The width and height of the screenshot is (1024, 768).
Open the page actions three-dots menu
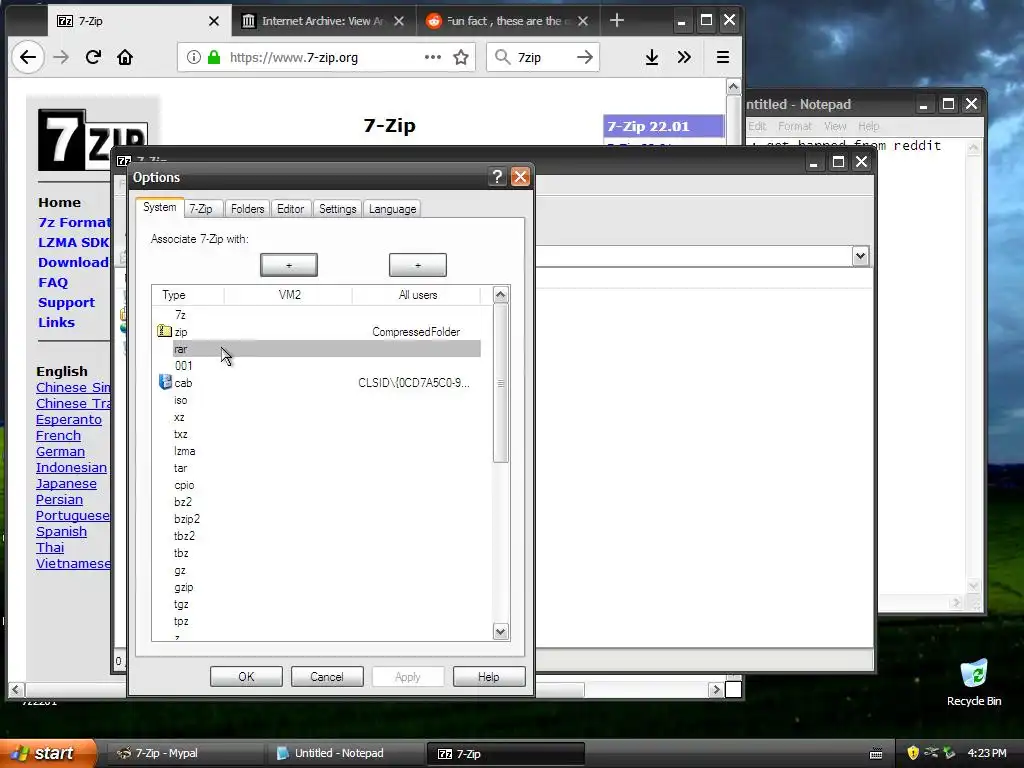point(432,57)
